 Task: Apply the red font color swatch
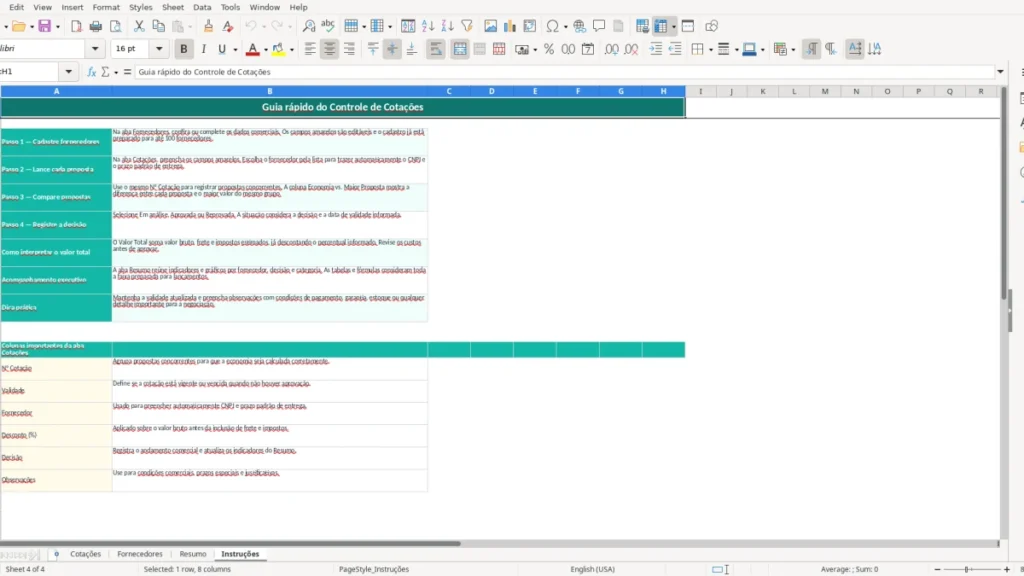(x=253, y=49)
